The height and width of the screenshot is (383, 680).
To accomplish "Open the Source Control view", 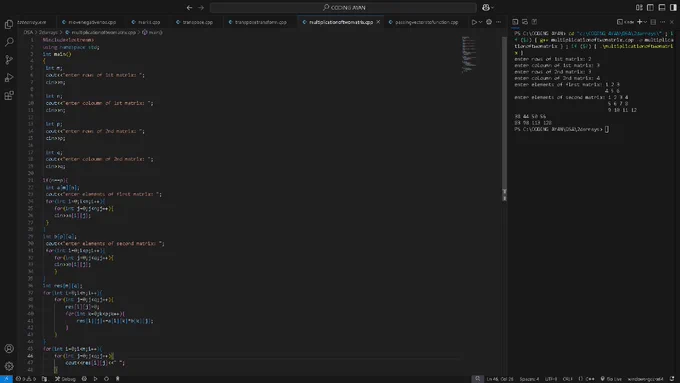I will click(9, 60).
